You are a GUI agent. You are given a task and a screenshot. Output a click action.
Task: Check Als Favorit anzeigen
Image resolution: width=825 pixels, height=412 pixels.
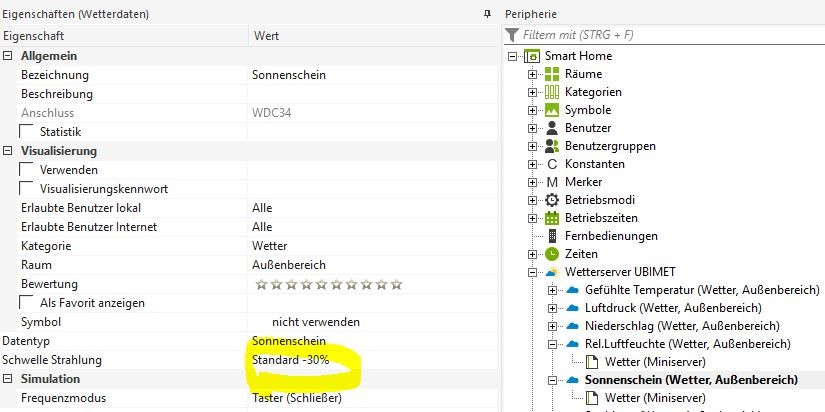[27, 302]
